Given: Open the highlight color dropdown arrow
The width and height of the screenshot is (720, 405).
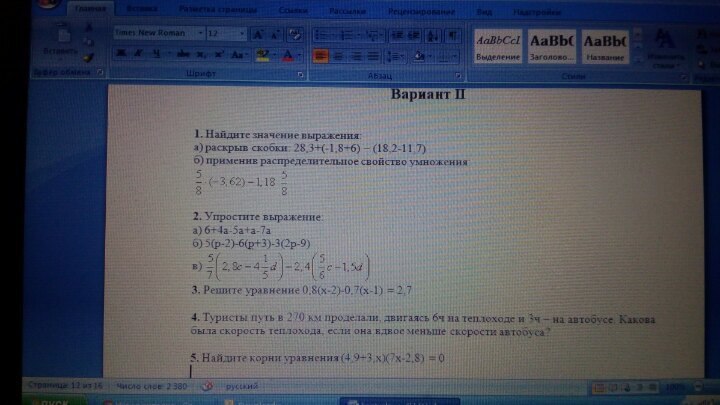Looking at the screenshot, I should point(274,56).
